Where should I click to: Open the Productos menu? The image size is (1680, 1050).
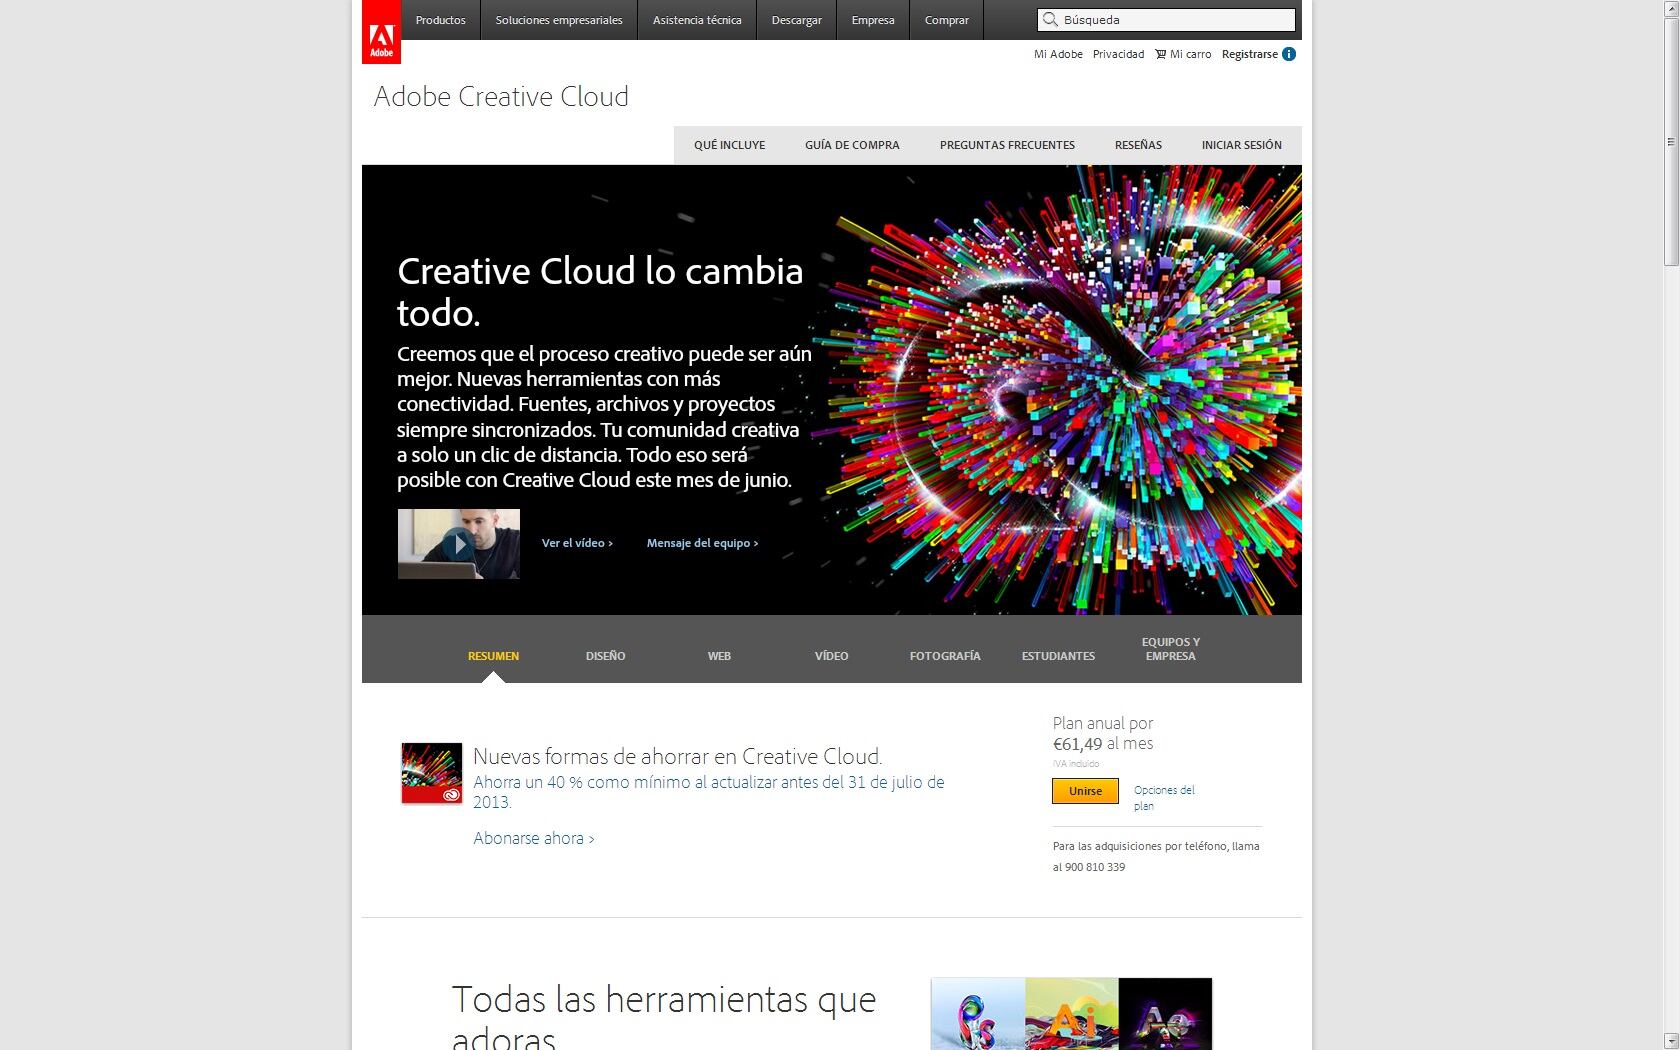(441, 20)
